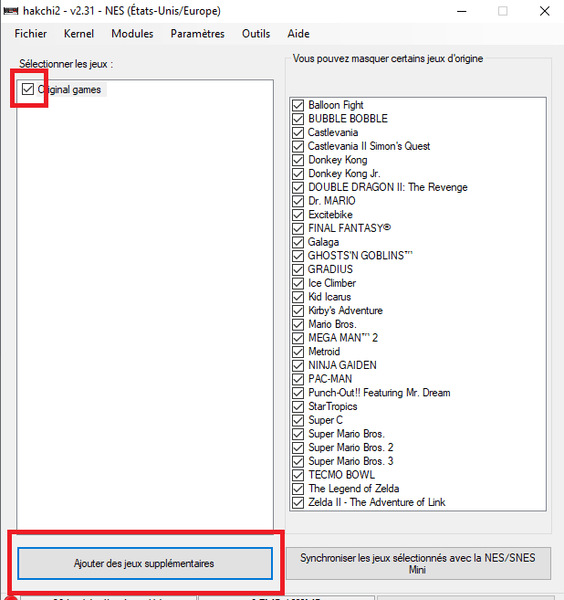
Task: Uncheck Kirby's Adventure checkbox
Action: coord(298,311)
